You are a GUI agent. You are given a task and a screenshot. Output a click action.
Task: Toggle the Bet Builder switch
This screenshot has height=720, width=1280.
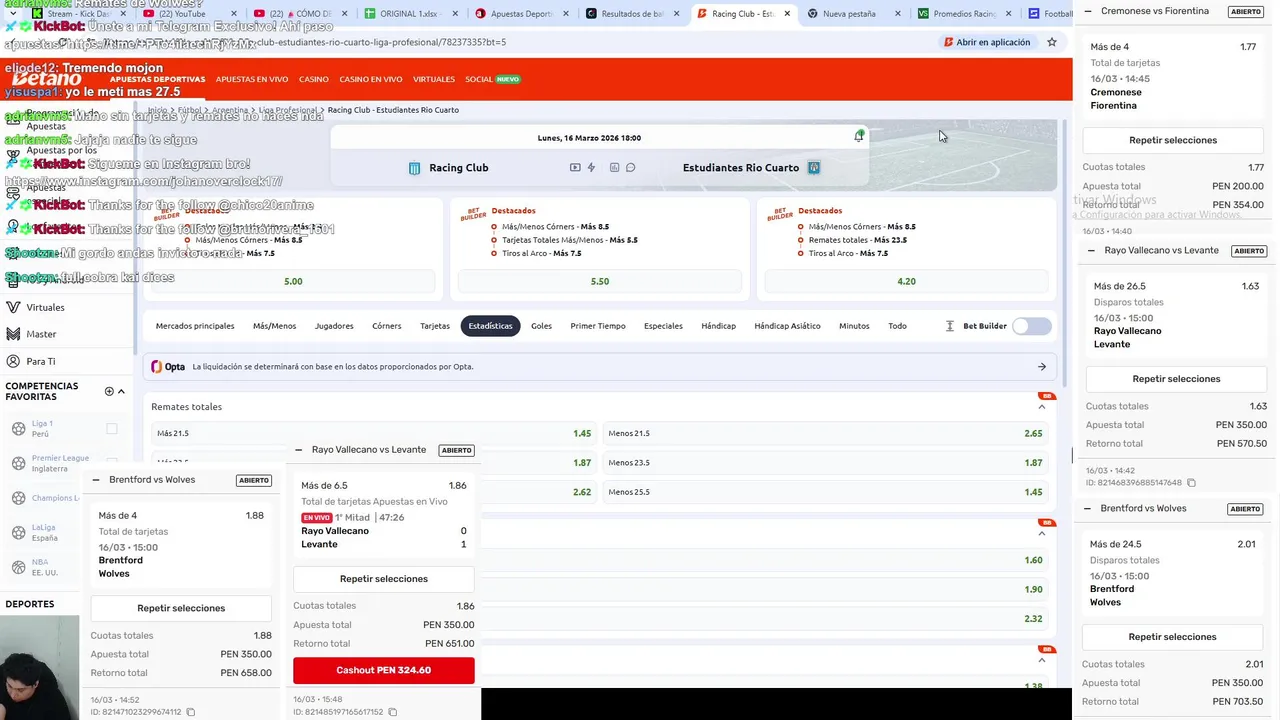click(x=1032, y=326)
